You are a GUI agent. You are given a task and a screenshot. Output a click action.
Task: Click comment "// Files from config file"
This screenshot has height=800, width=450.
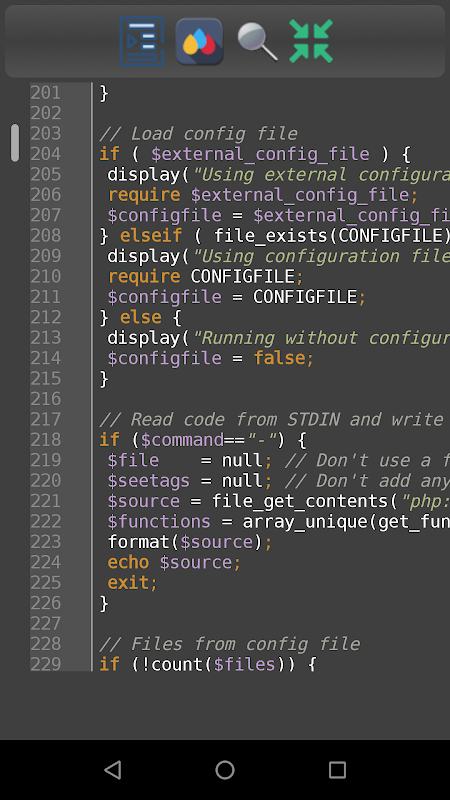pos(230,644)
